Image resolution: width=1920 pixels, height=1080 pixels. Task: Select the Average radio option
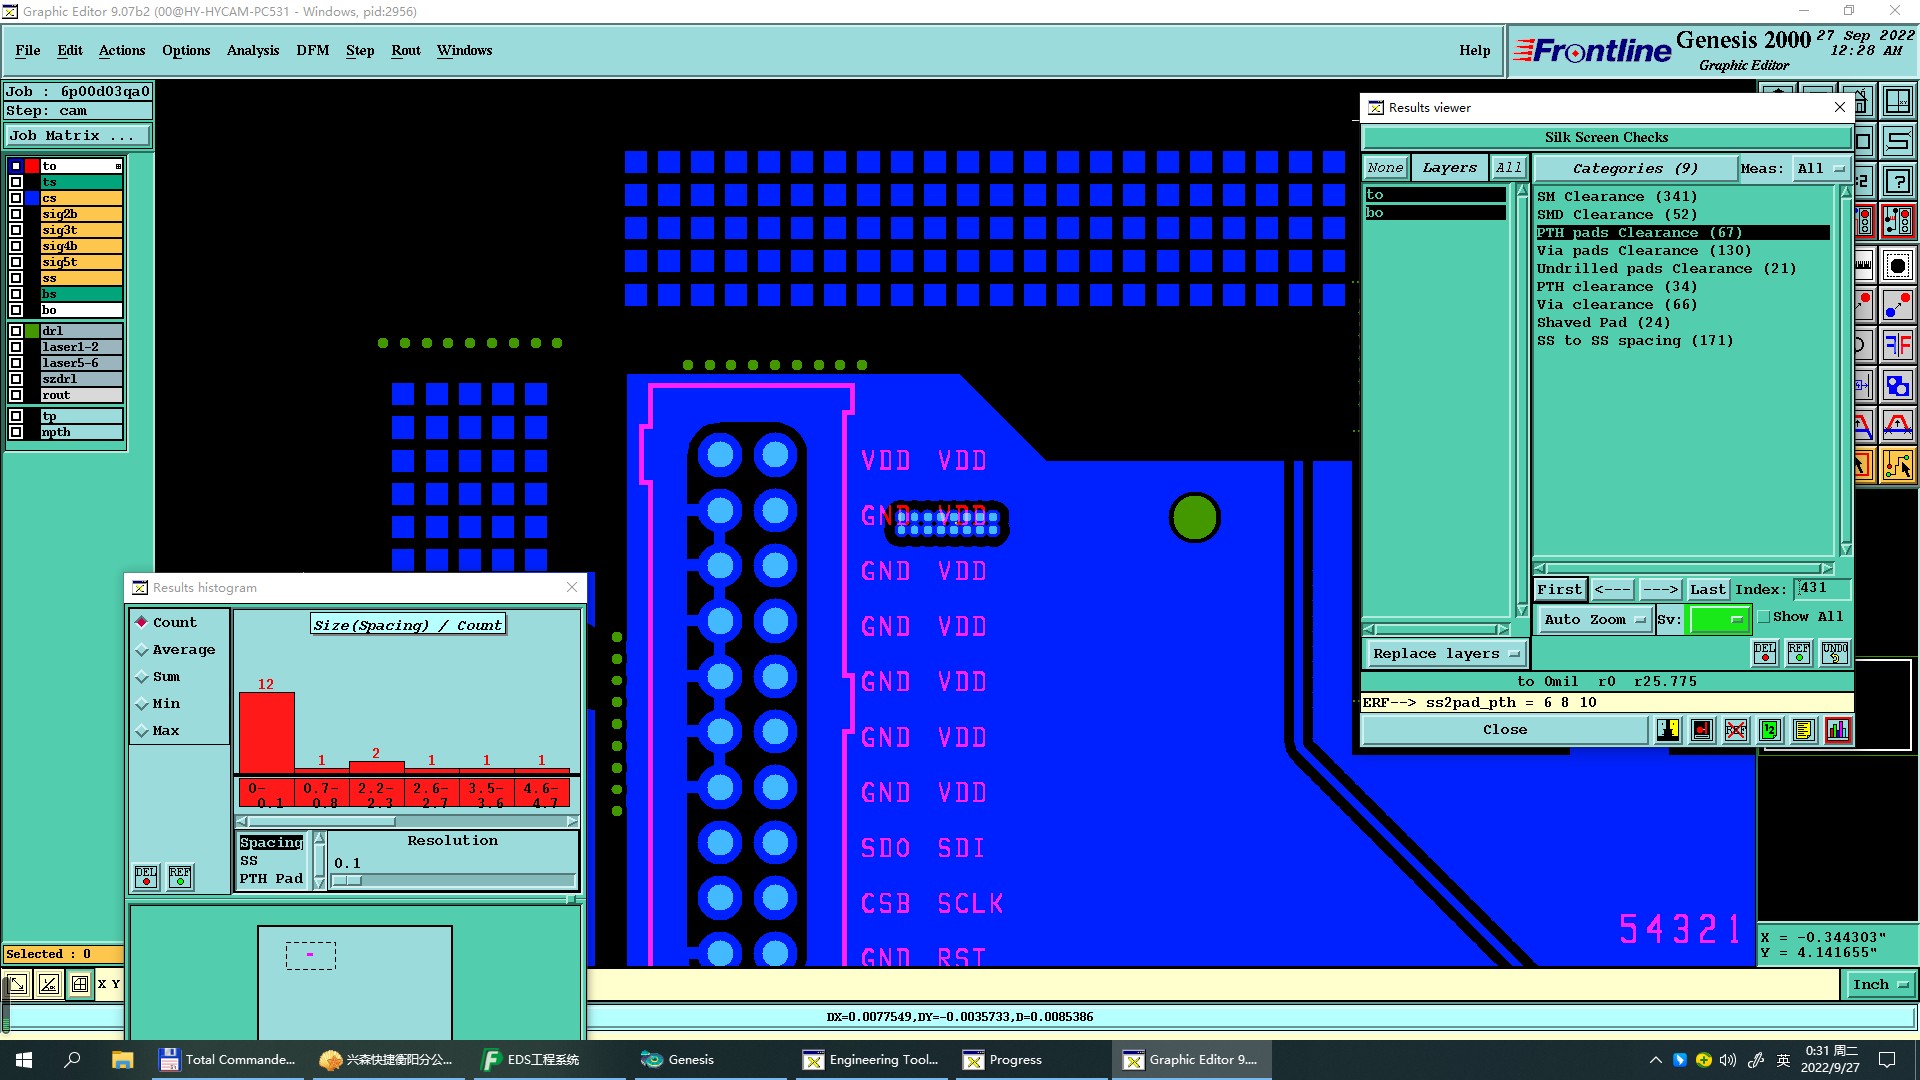coord(142,650)
